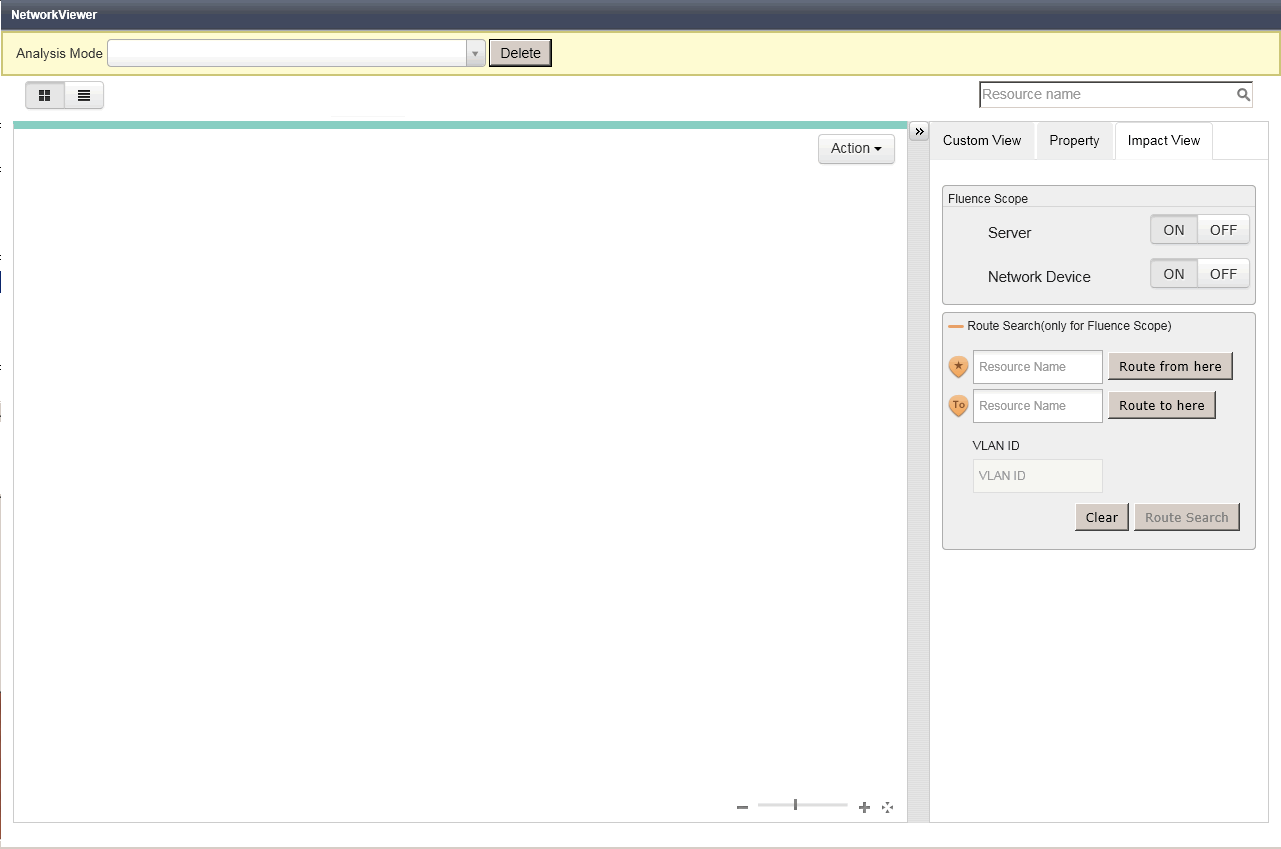
Task: Collapse the right side panel
Action: click(920, 132)
